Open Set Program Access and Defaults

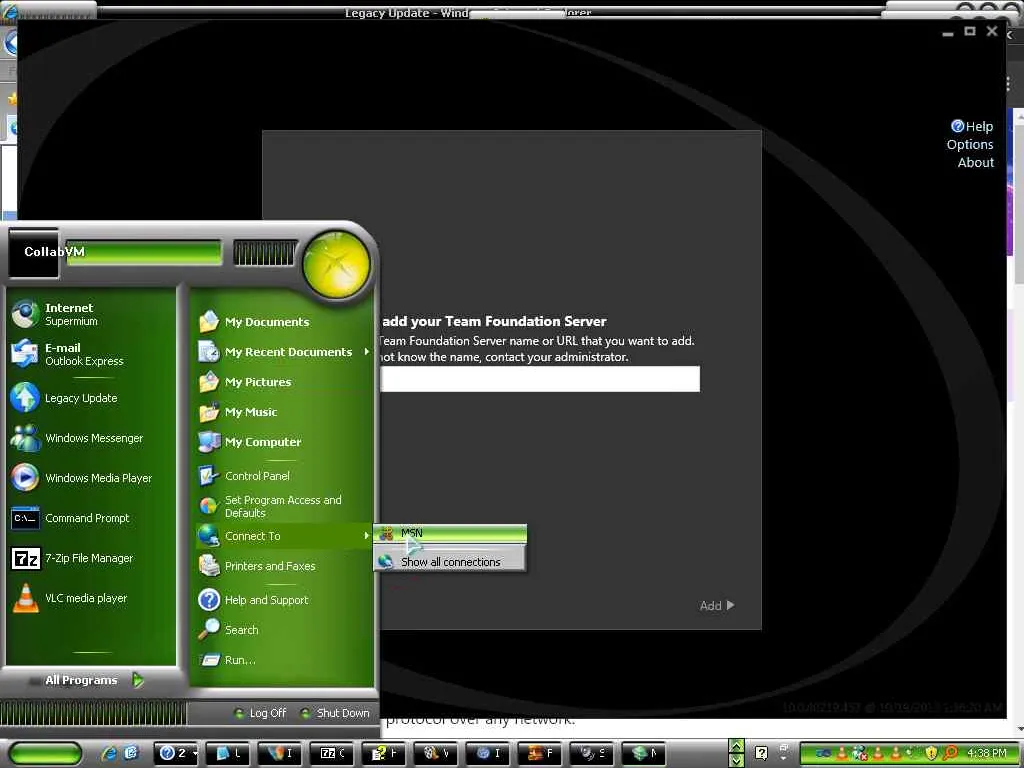point(283,506)
